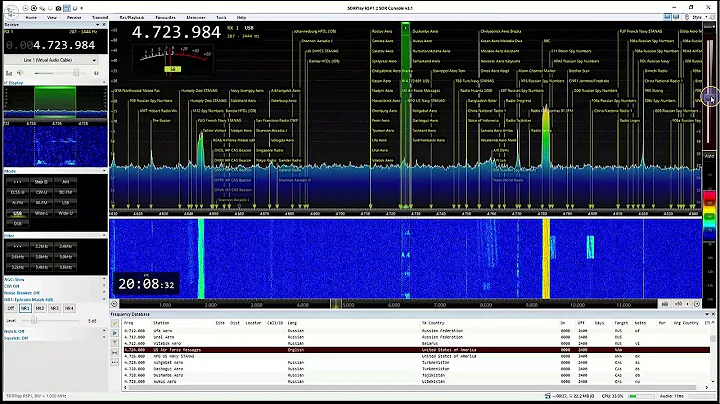The height and width of the screenshot is (404, 720).
Task: Choose the 3.6kHz filter button
Action: 66,267
